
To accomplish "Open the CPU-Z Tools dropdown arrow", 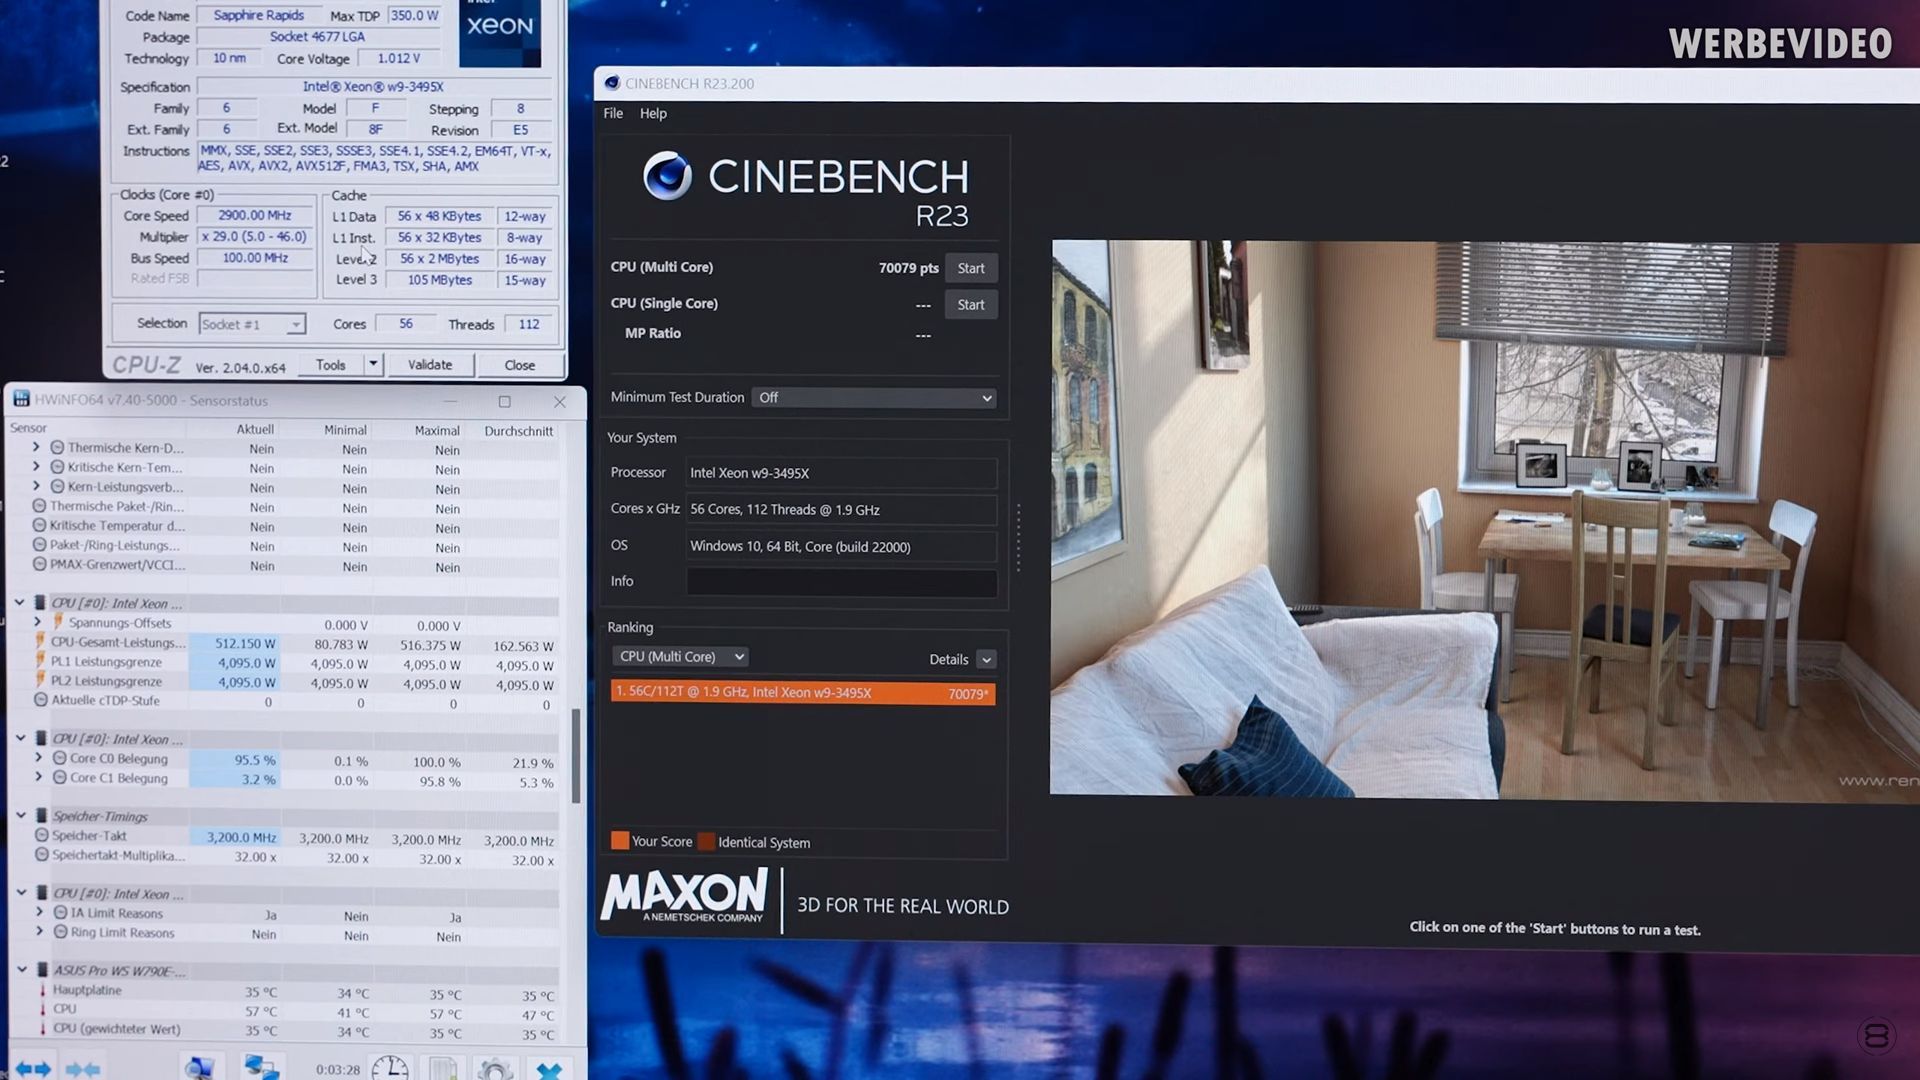I will [x=373, y=364].
